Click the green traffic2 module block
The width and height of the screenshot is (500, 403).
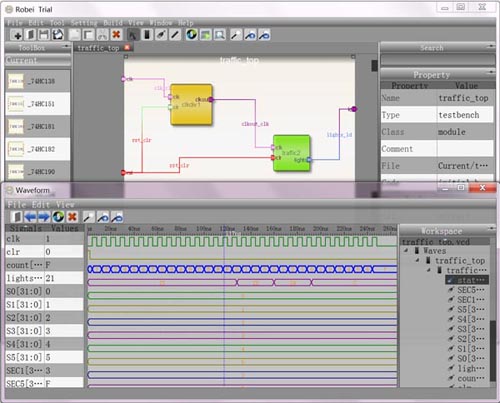click(292, 153)
